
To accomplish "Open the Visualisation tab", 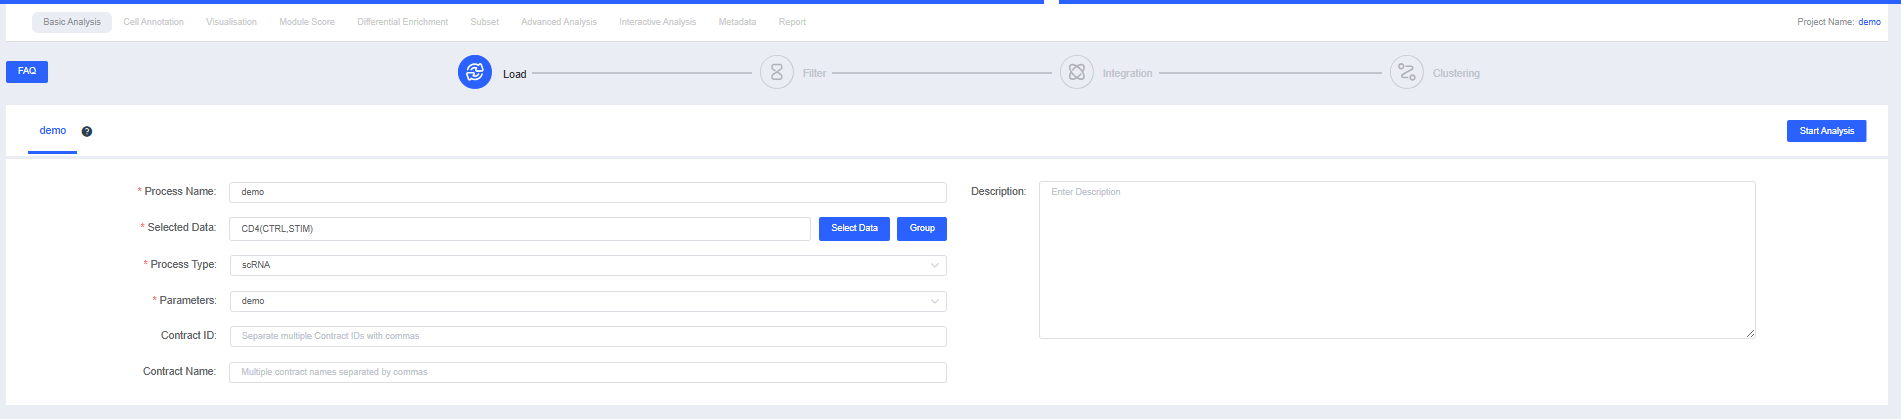I will 231,22.
